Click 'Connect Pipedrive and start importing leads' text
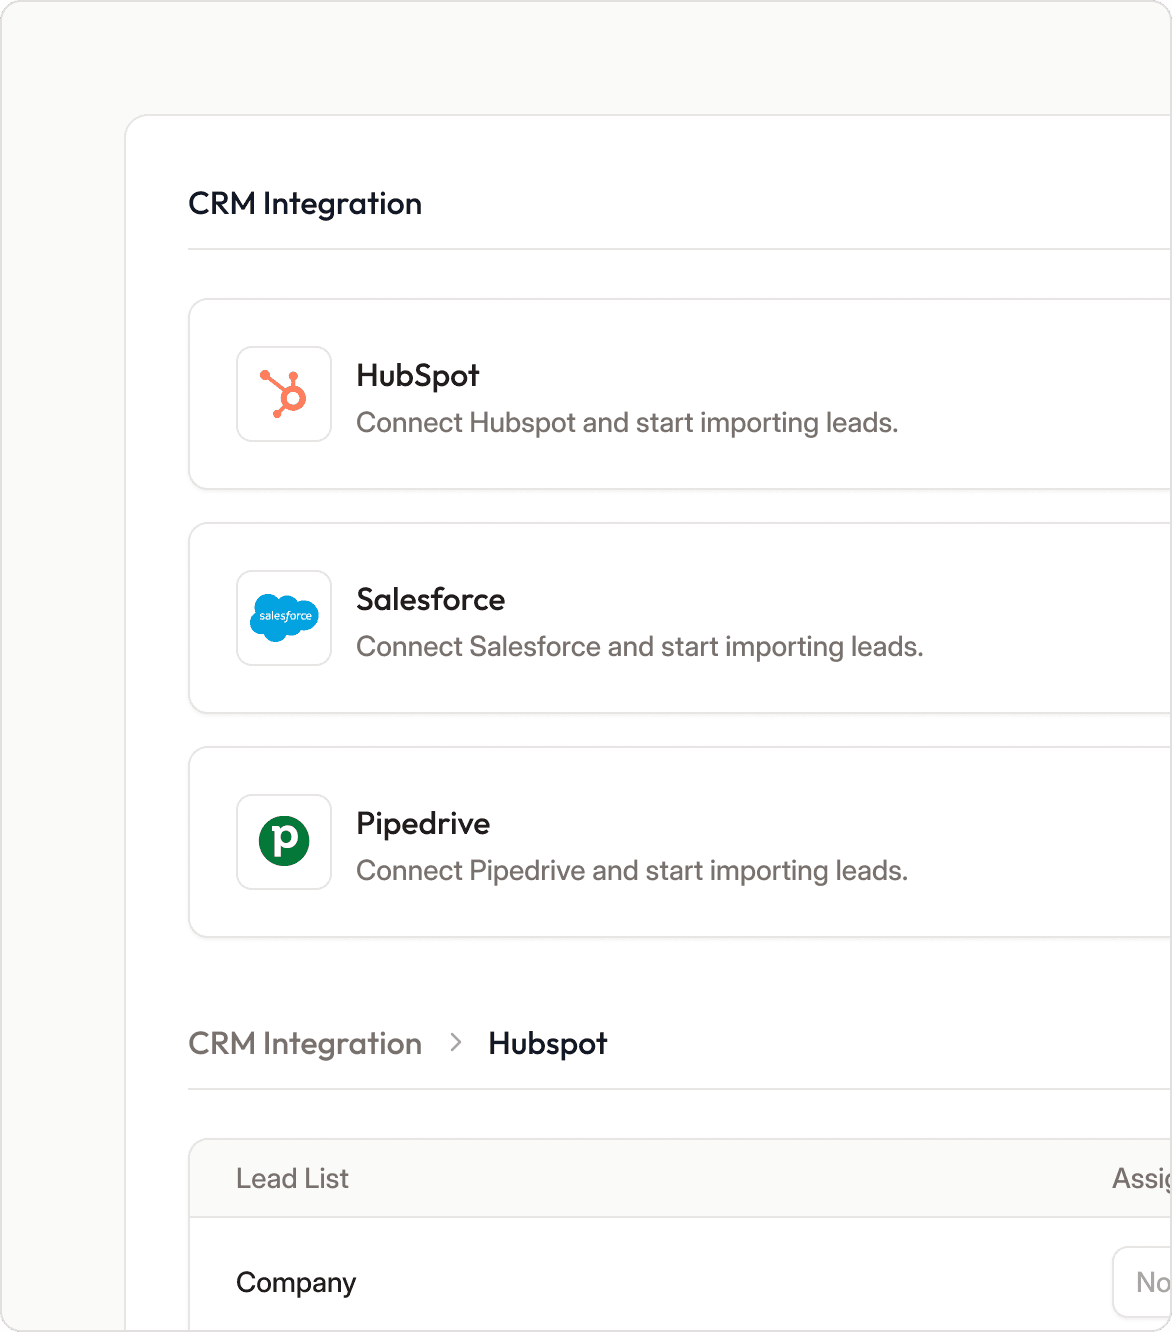Viewport: 1172px width, 1332px height. [x=632, y=871]
